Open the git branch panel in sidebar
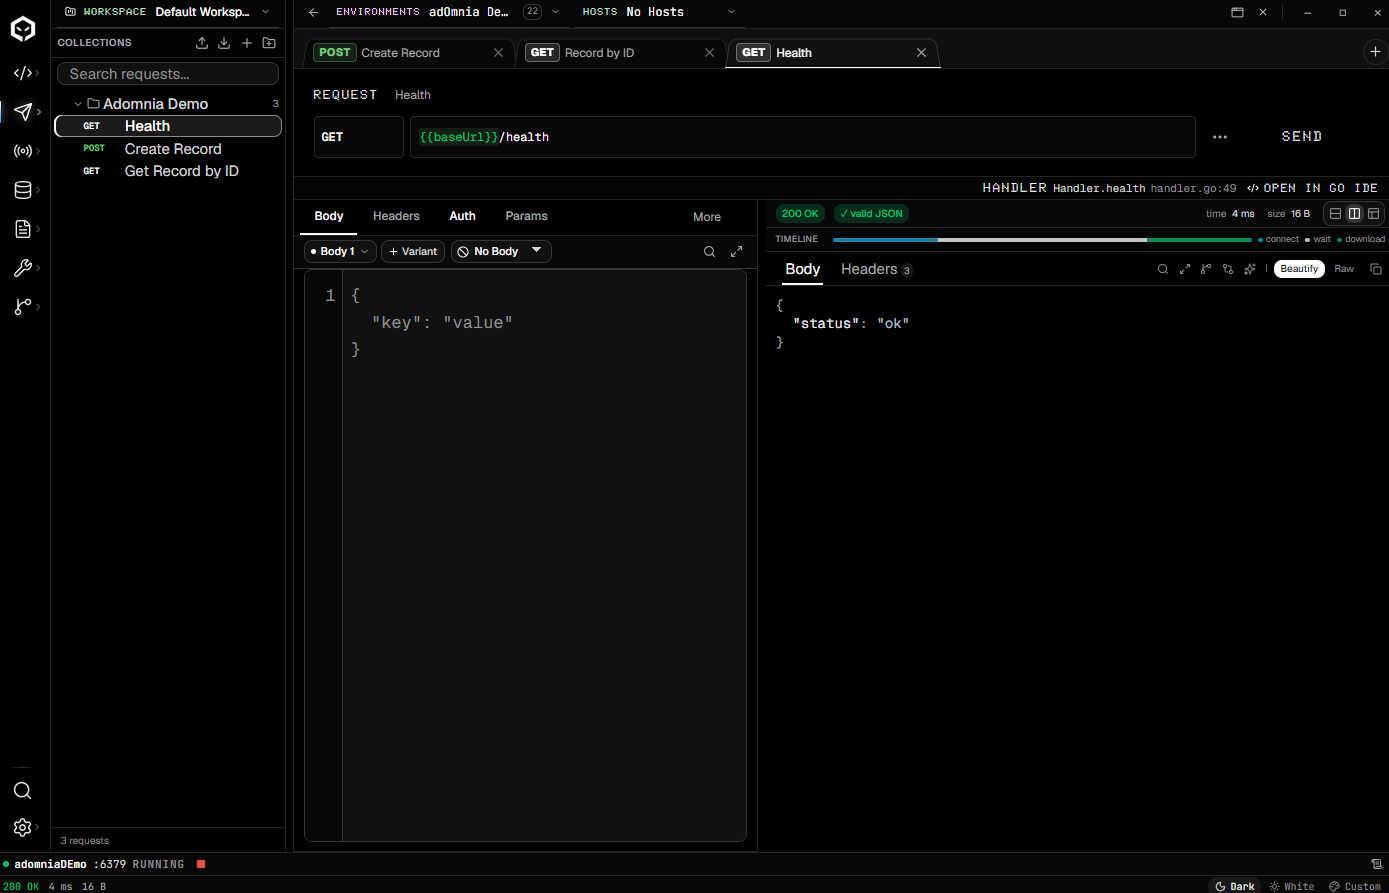1389x893 pixels. coord(23,307)
